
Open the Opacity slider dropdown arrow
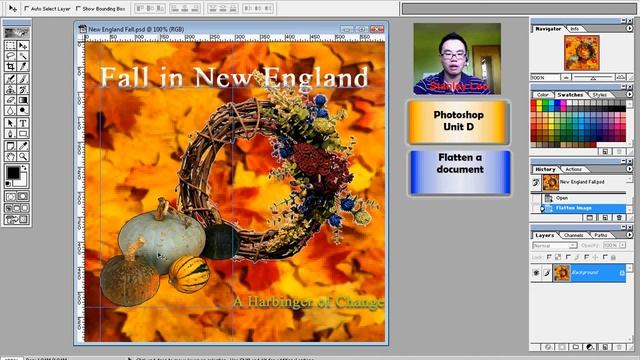tap(622, 245)
